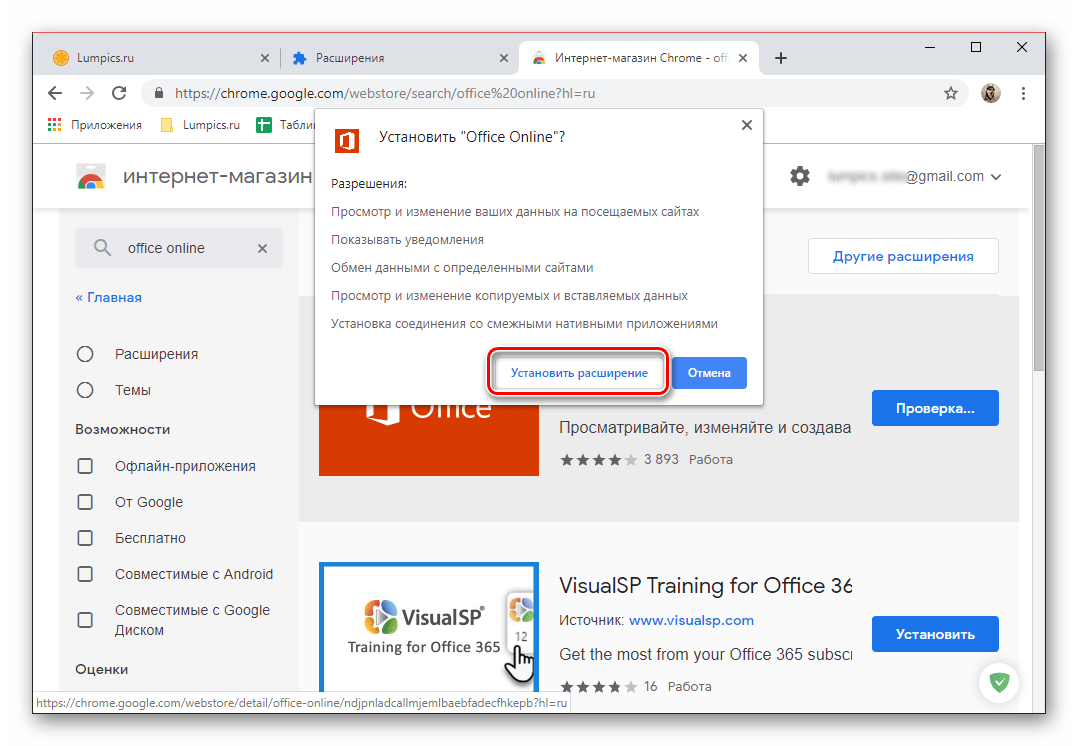Click Другие расширения button
The image size is (1078, 746).
tap(903, 256)
